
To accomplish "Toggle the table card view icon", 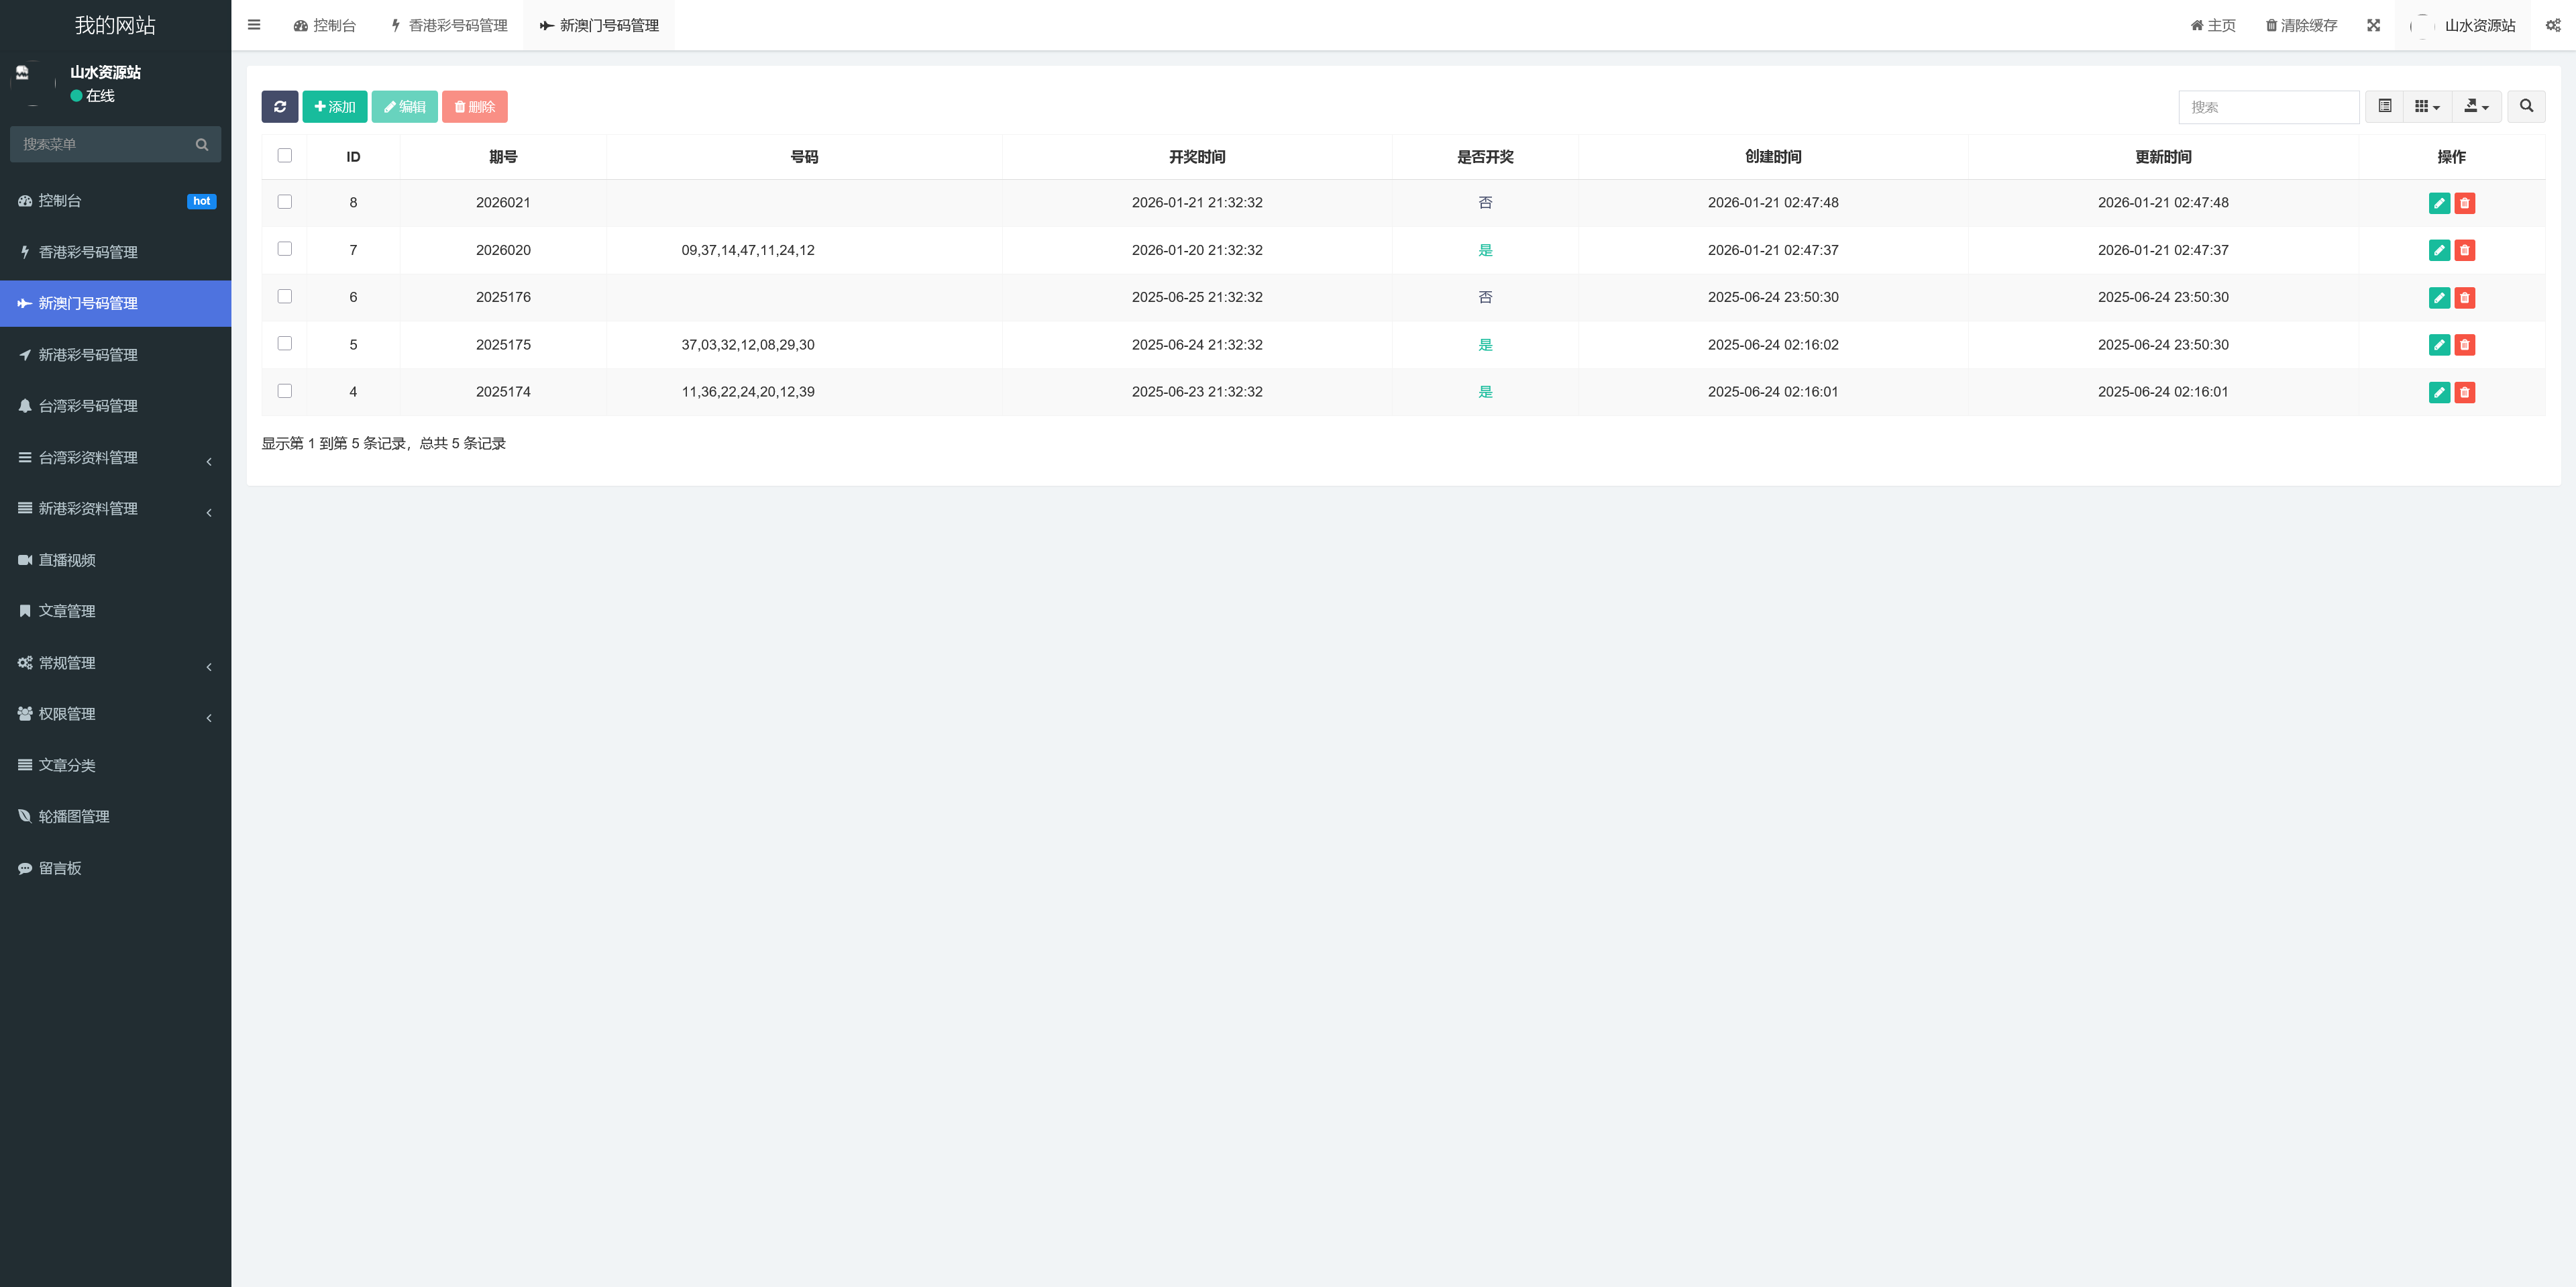I will pyautogui.click(x=2385, y=106).
